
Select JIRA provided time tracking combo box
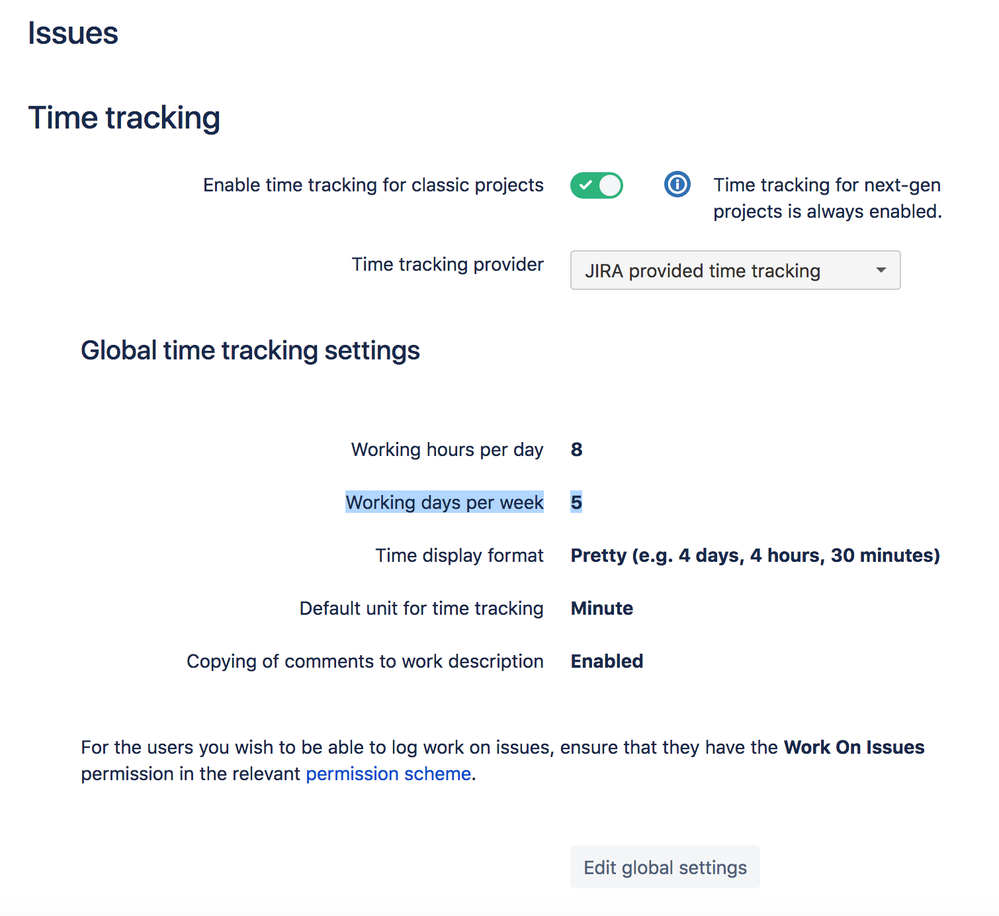(735, 270)
